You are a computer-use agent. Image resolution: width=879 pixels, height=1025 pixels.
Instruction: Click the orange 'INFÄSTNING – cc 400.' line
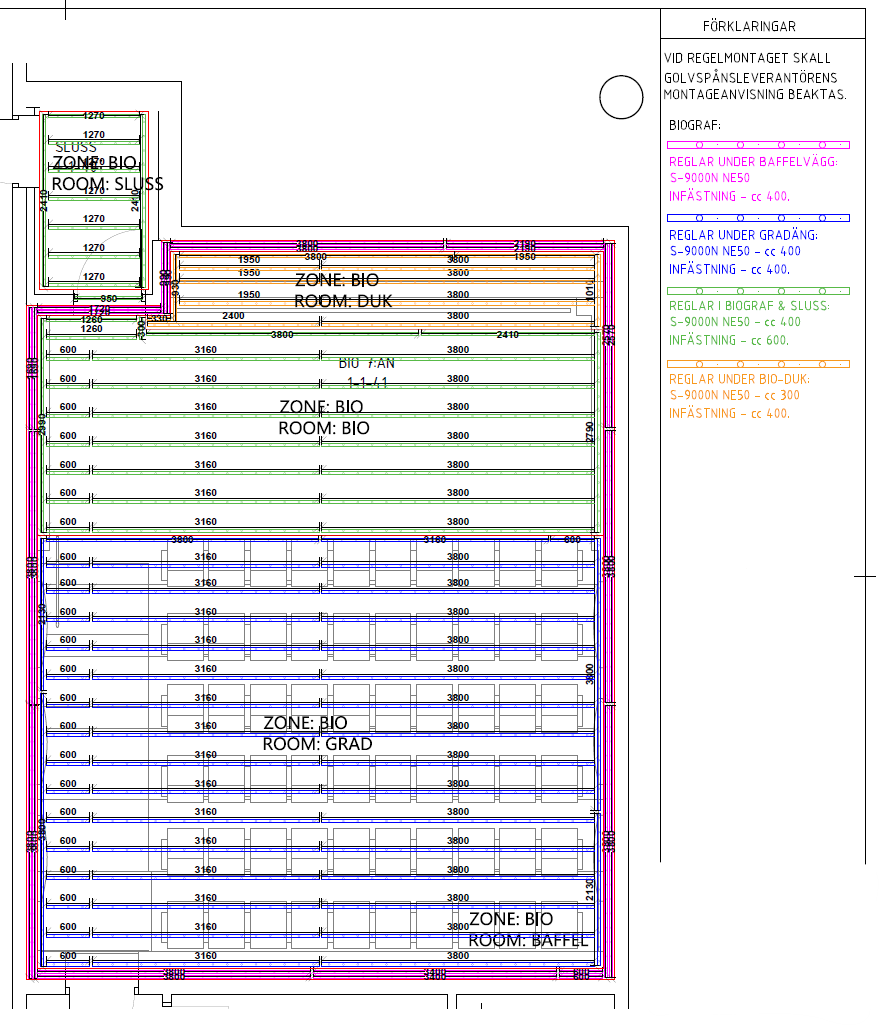[x=729, y=413]
